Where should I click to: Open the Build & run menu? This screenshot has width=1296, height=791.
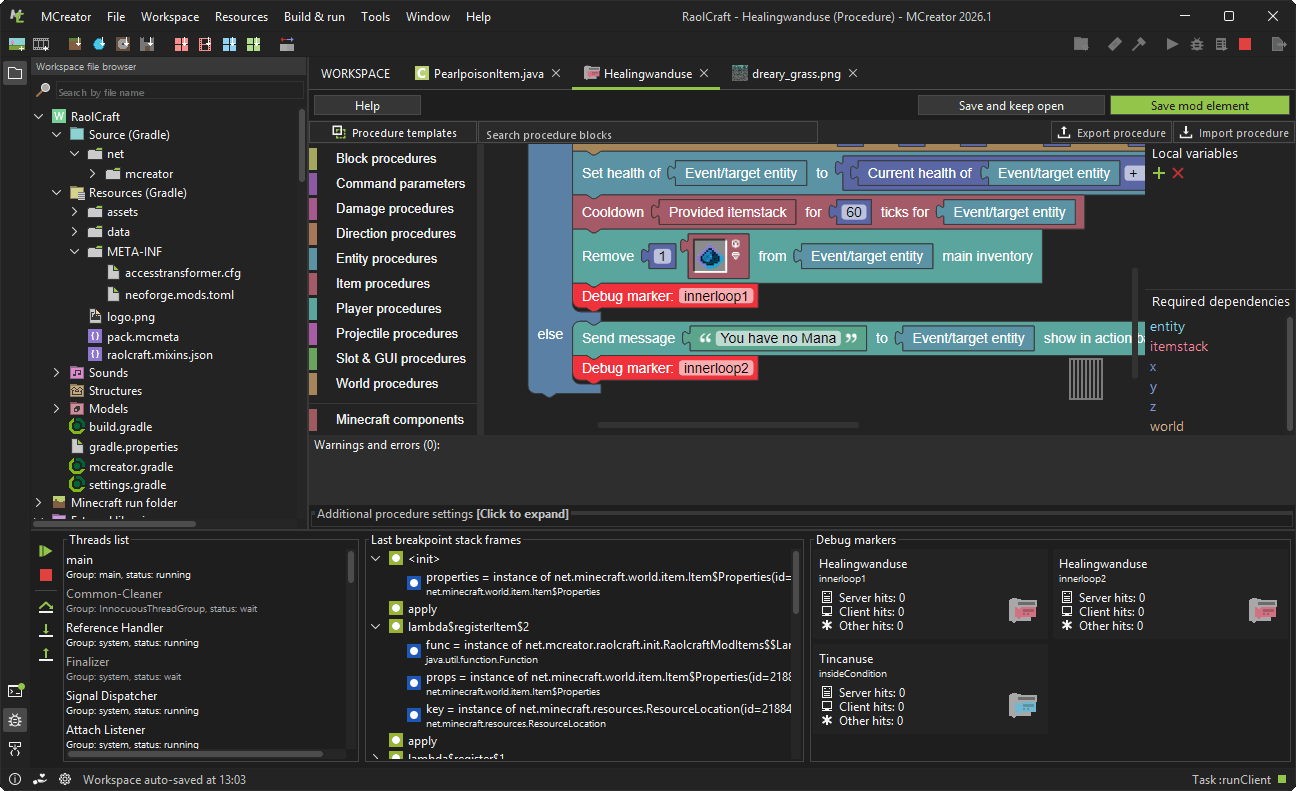[x=314, y=17]
